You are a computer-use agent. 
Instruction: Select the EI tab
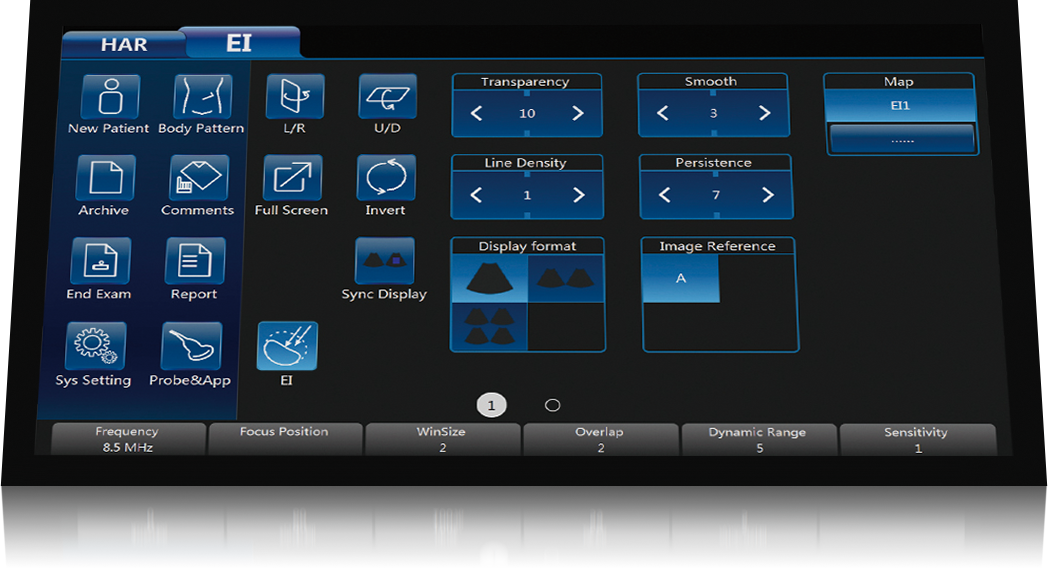pos(240,44)
